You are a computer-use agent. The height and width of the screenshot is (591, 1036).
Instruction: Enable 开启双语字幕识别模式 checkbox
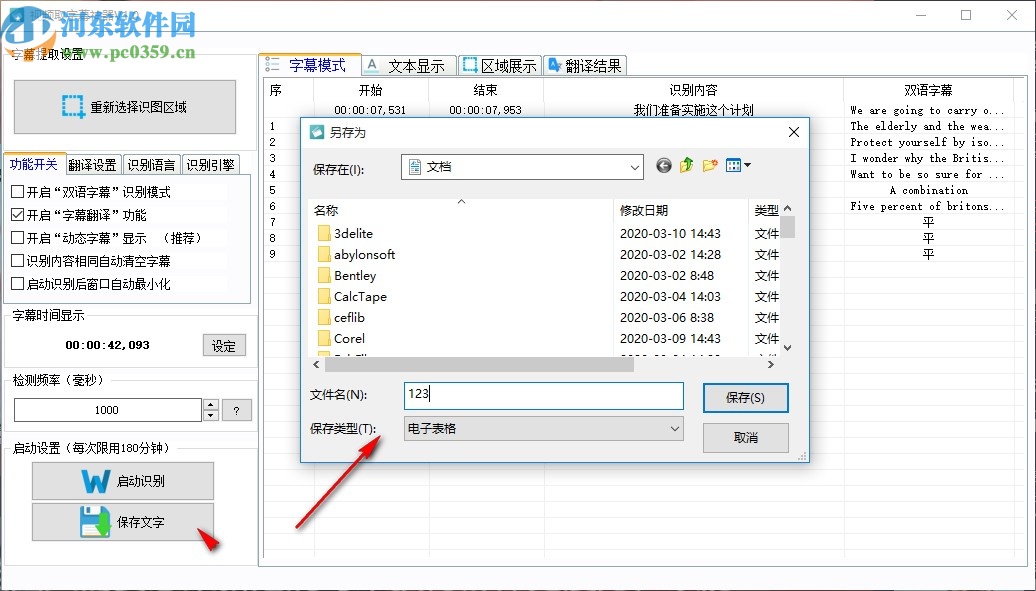click(17, 193)
